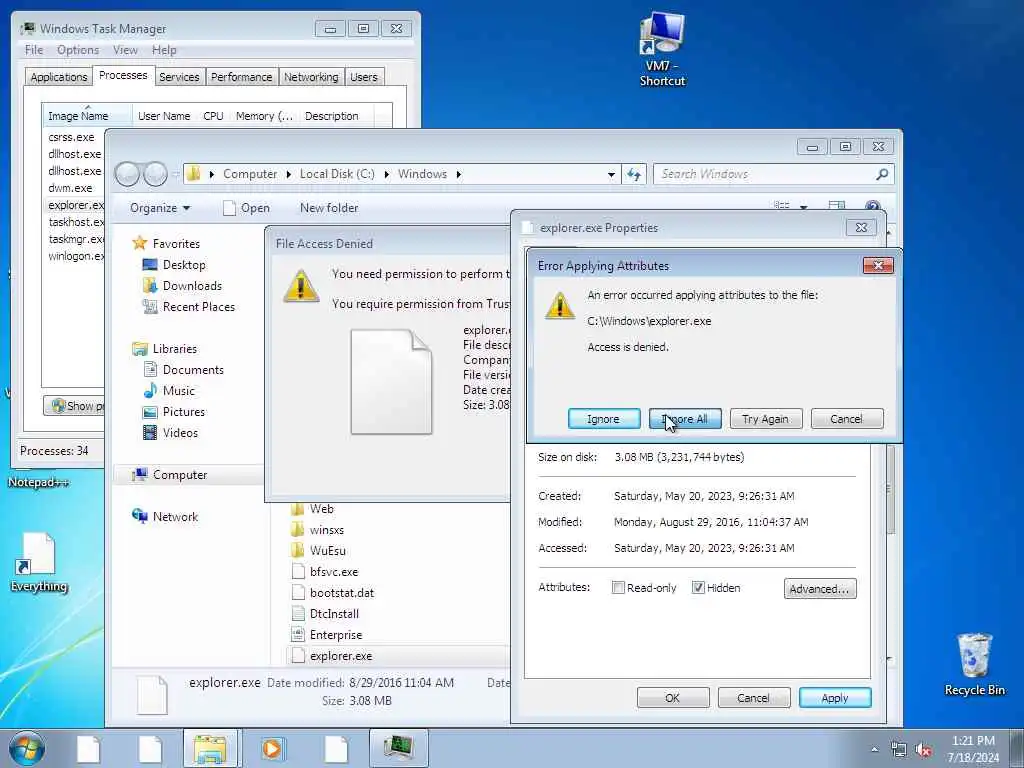Switch to Applications tab in Task Manager

click(x=59, y=77)
